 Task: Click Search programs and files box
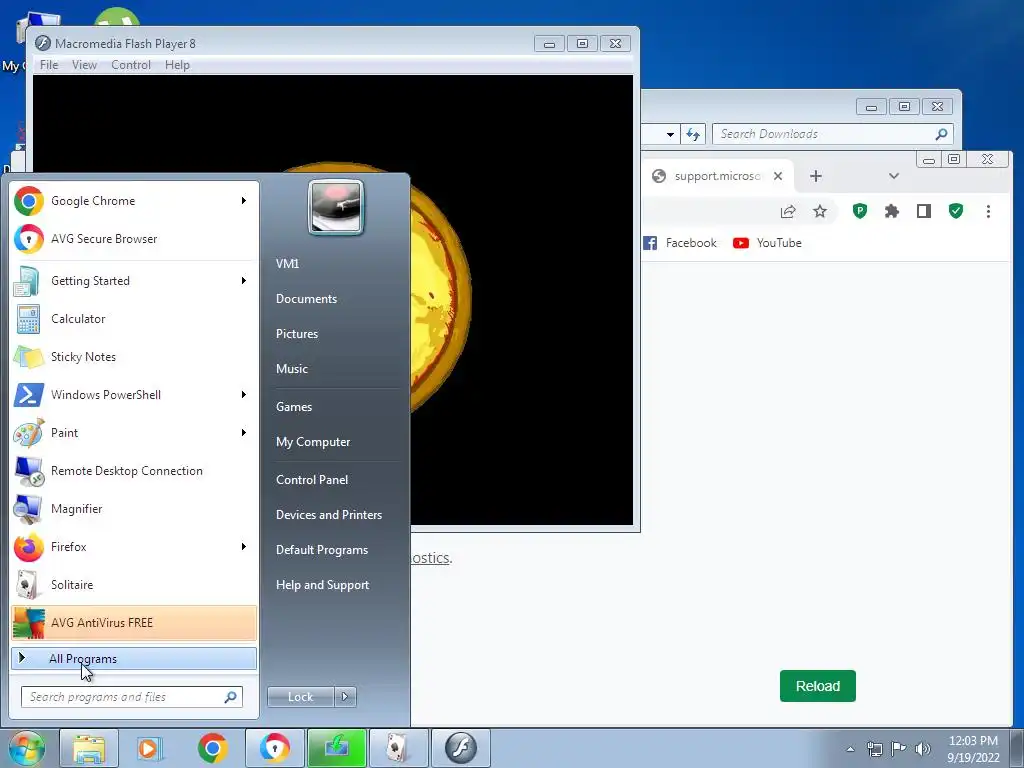point(131,697)
